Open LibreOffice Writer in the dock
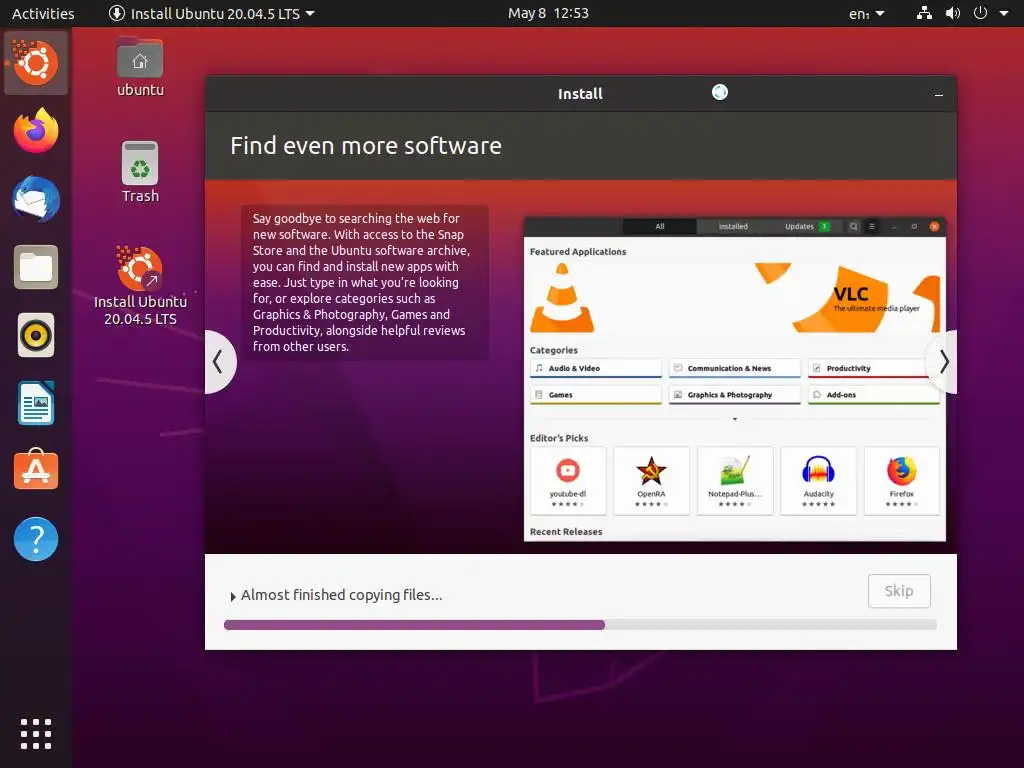This screenshot has width=1024, height=768. tap(36, 404)
